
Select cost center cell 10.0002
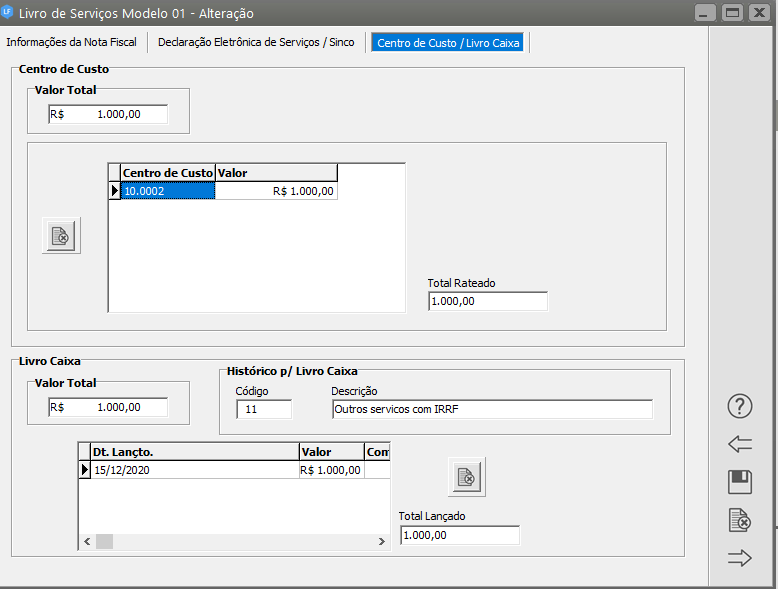(x=167, y=191)
